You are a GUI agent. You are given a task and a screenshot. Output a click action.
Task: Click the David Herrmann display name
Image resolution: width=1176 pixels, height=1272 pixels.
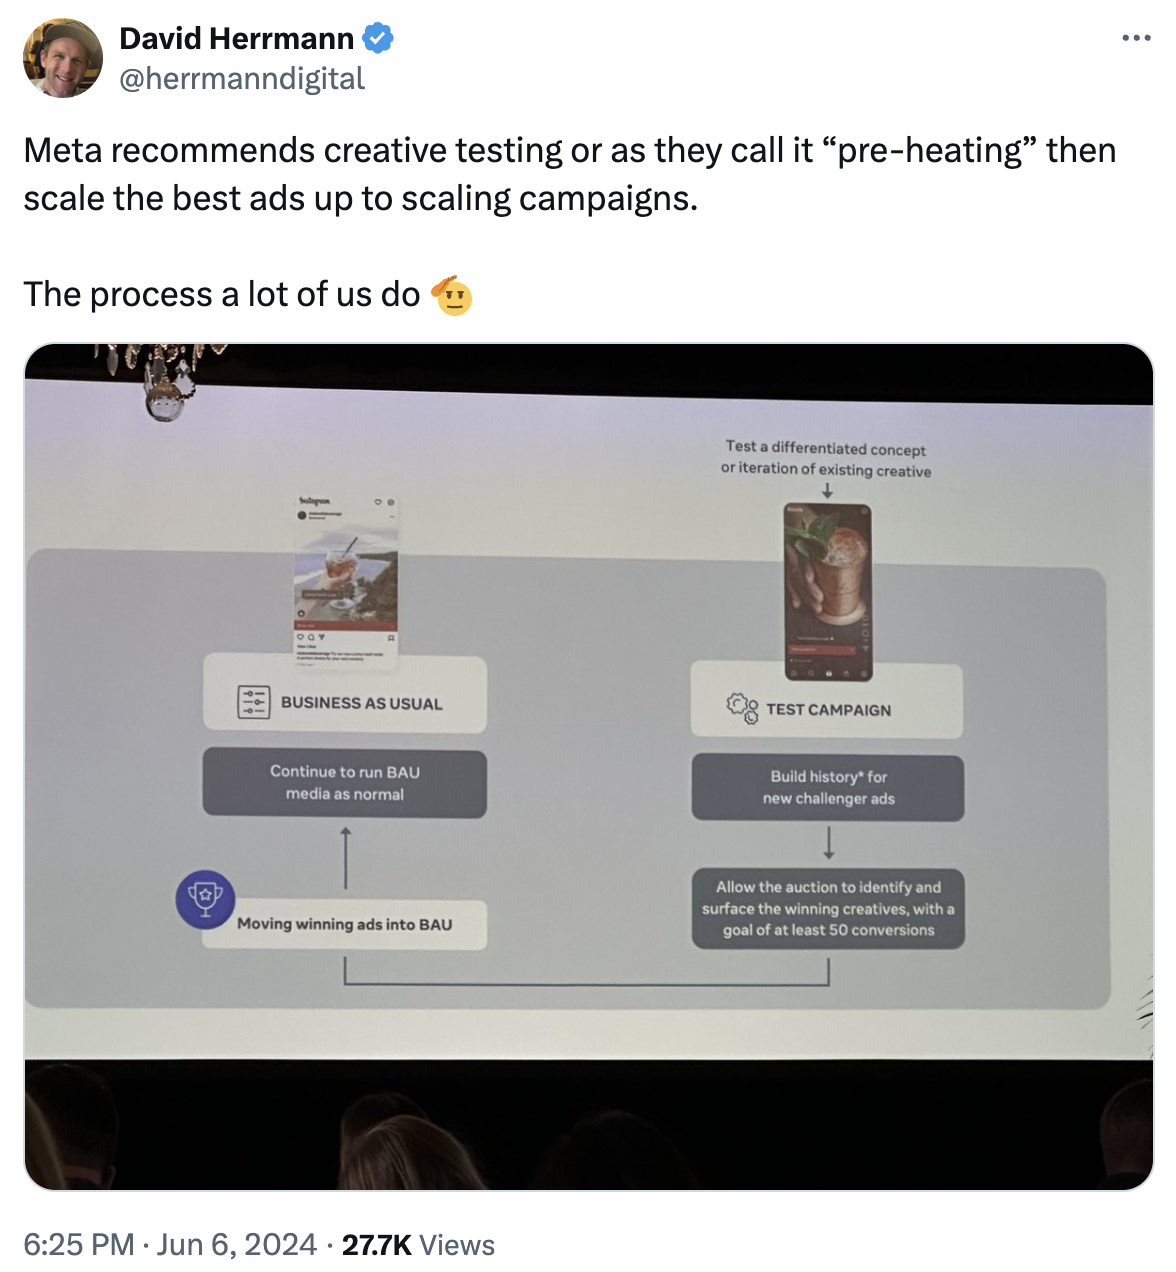pos(237,38)
